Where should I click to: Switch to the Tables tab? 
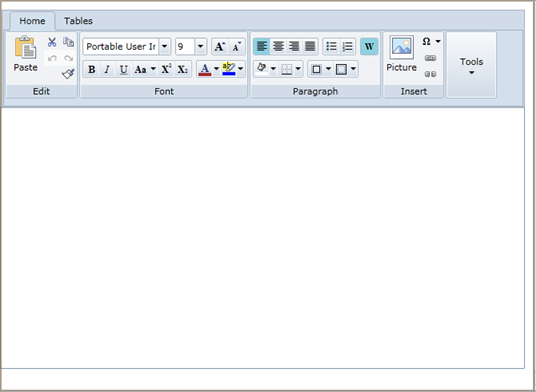pos(78,21)
